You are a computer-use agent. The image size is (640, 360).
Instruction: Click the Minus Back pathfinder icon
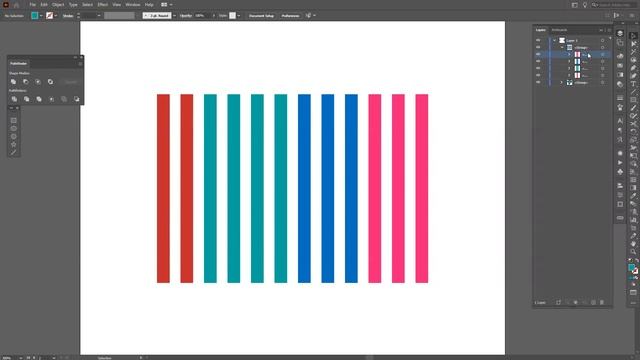click(x=76, y=99)
